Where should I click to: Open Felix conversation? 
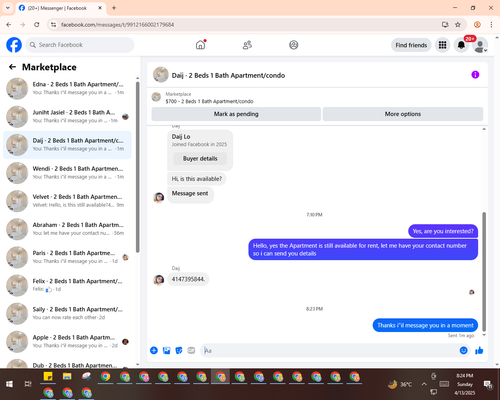tap(67, 285)
